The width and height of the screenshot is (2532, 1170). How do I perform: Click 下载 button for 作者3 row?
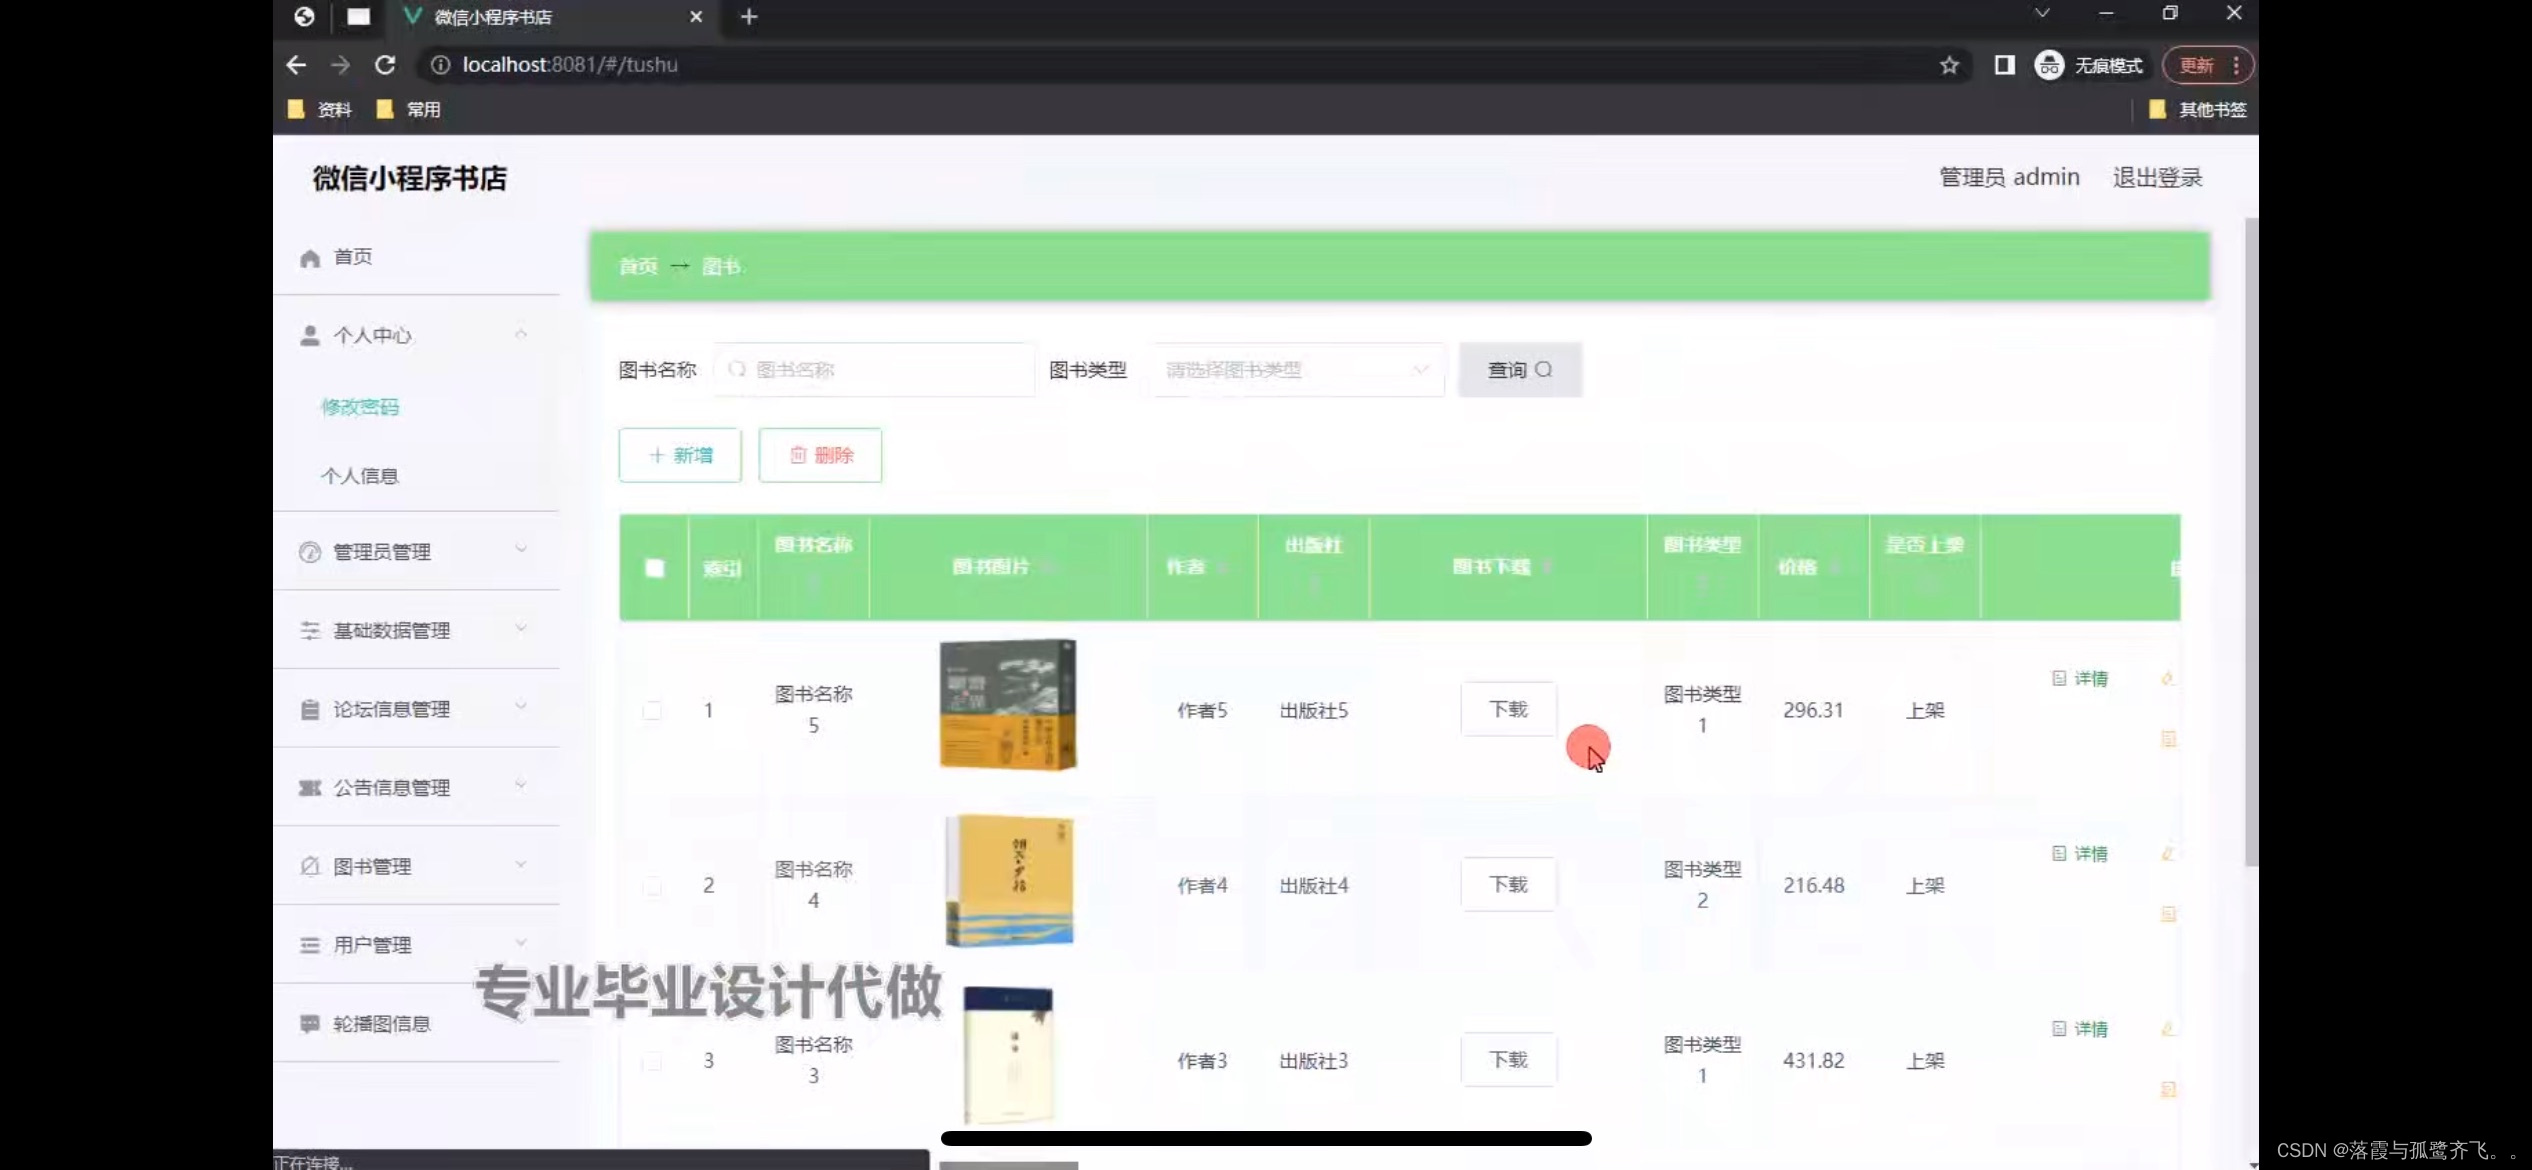click(x=1508, y=1059)
